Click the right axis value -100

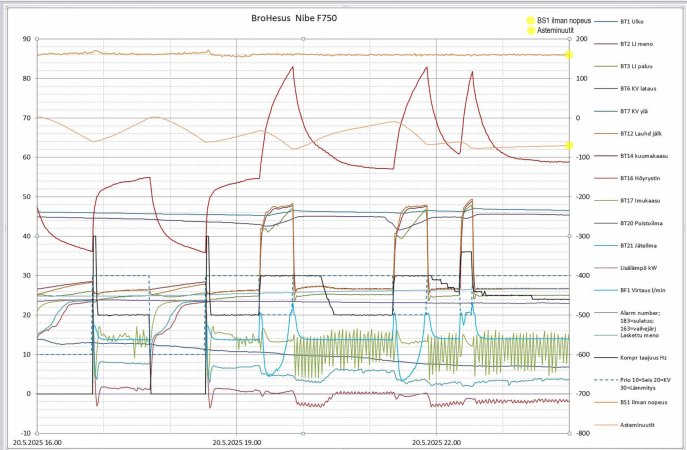pyautogui.click(x=582, y=157)
